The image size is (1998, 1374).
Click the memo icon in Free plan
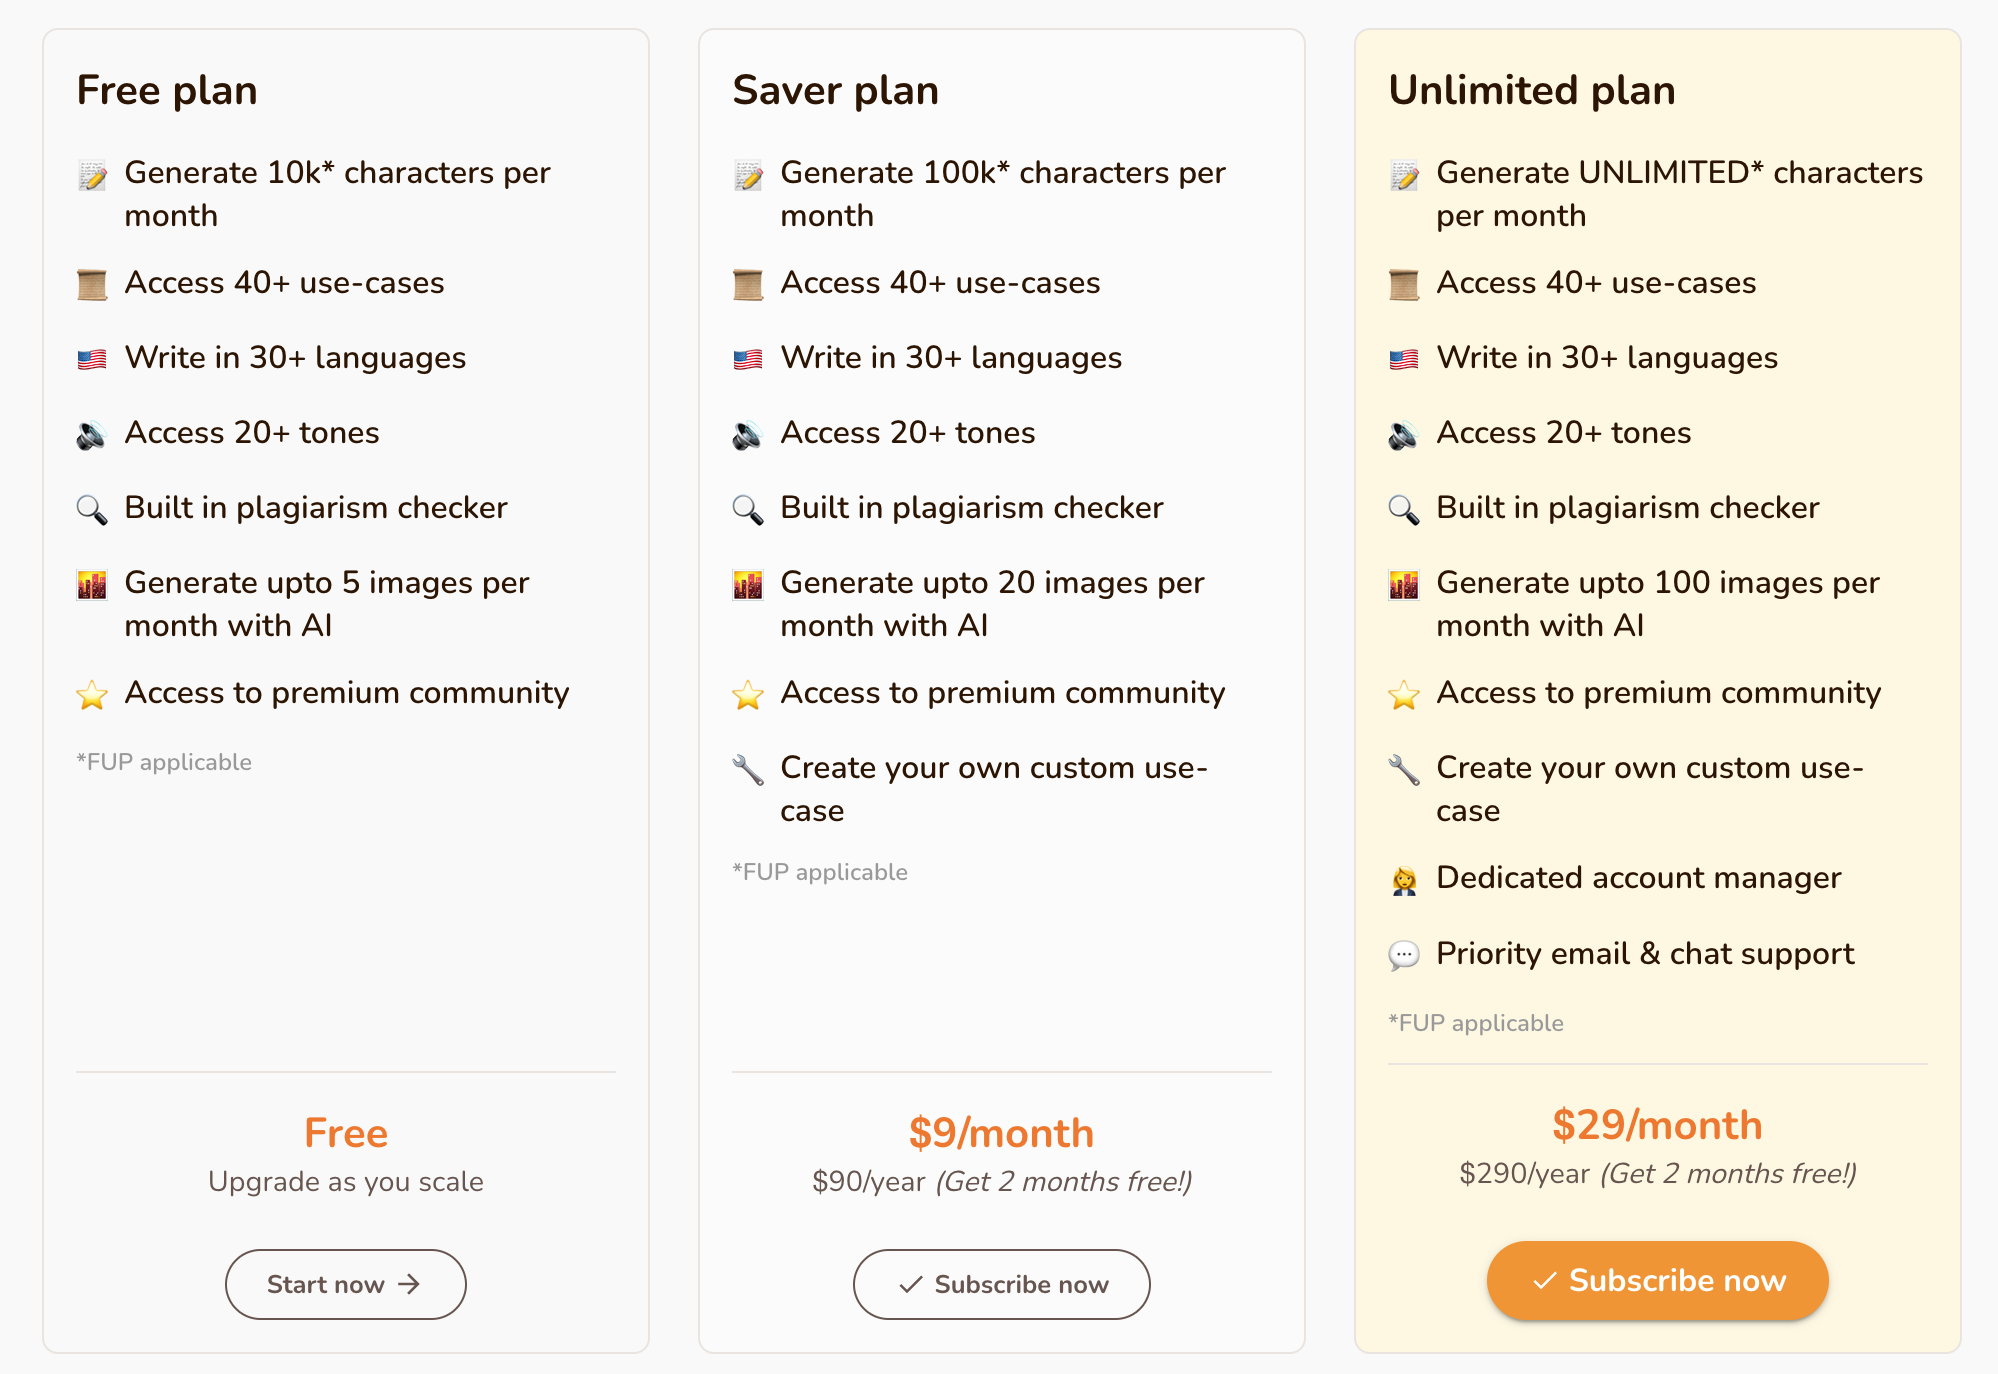[x=92, y=175]
